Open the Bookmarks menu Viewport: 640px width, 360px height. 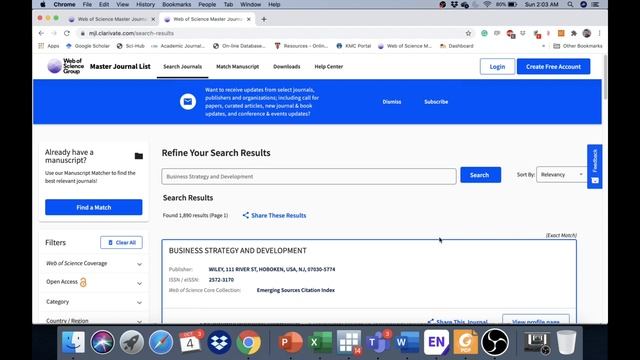click(x=176, y=4)
